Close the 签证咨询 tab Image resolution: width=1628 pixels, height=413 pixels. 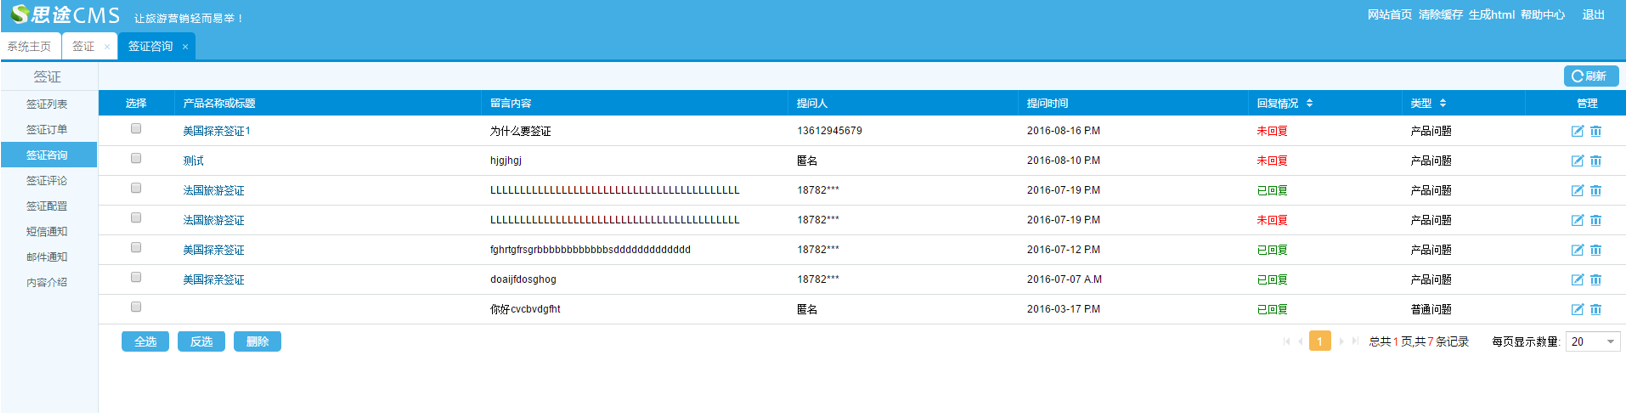185,47
